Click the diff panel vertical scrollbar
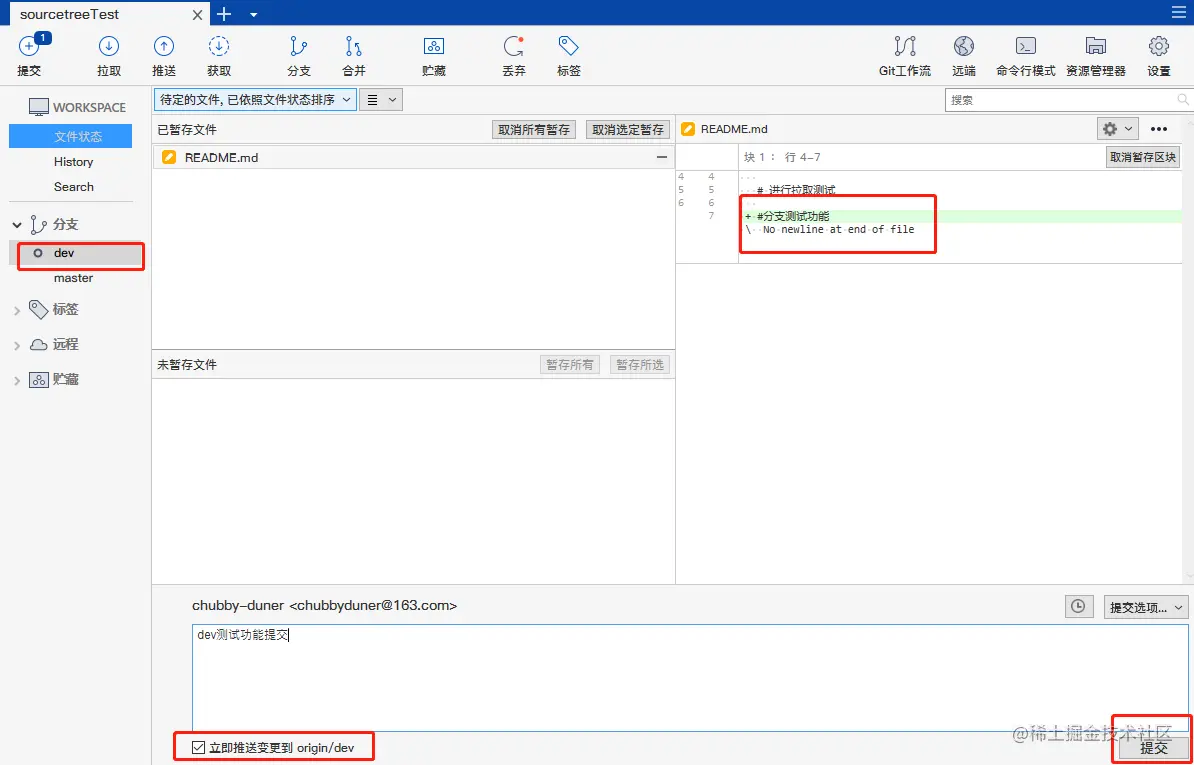1194x765 pixels. pos(1189,350)
